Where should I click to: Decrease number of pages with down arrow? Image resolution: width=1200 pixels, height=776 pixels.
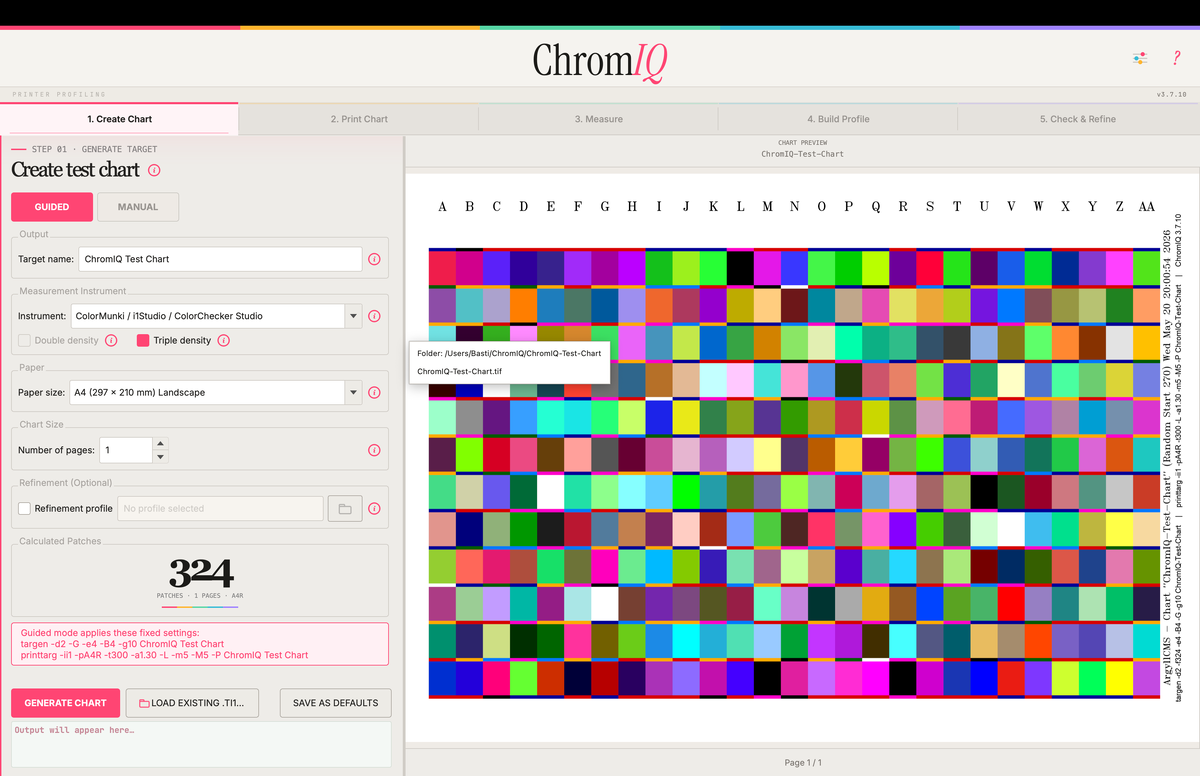point(160,457)
